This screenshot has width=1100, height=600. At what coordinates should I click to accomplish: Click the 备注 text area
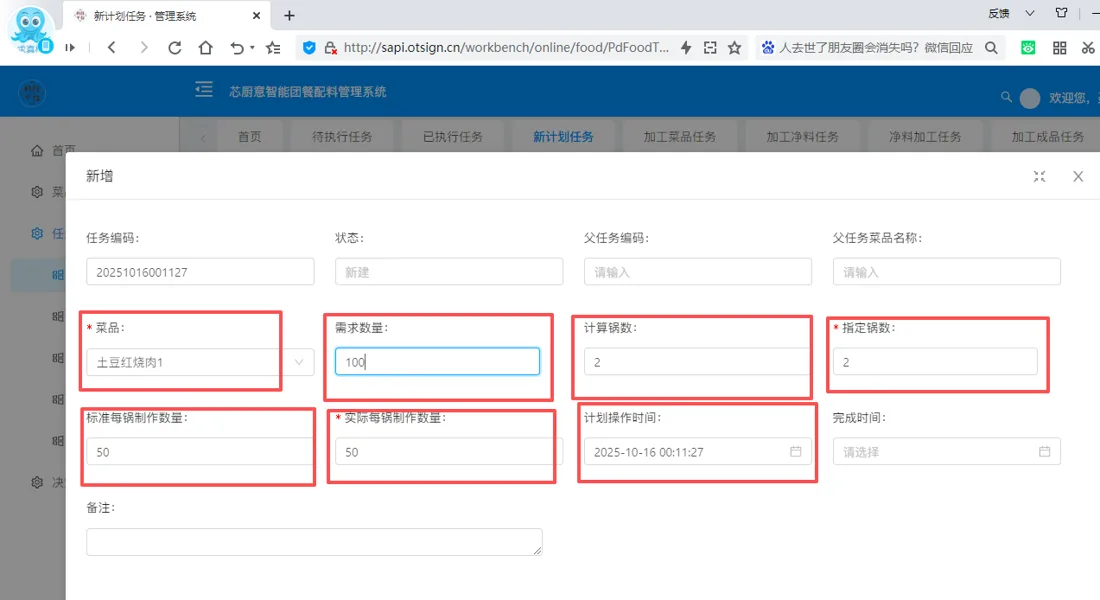coord(314,542)
